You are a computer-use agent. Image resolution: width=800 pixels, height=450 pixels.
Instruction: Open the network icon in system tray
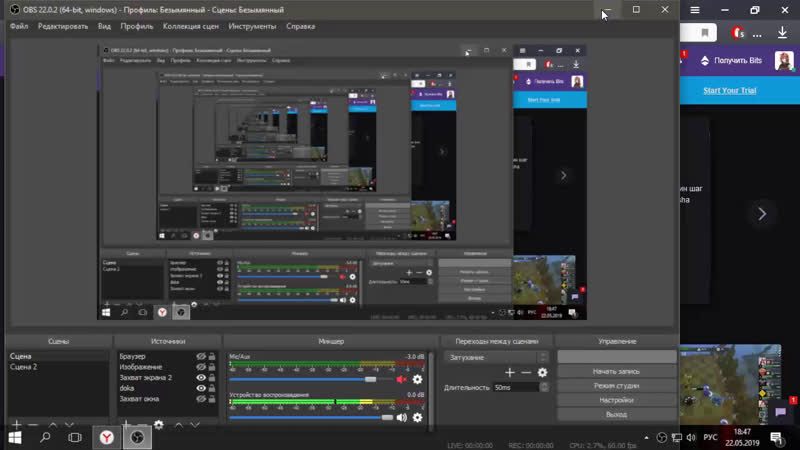point(677,437)
